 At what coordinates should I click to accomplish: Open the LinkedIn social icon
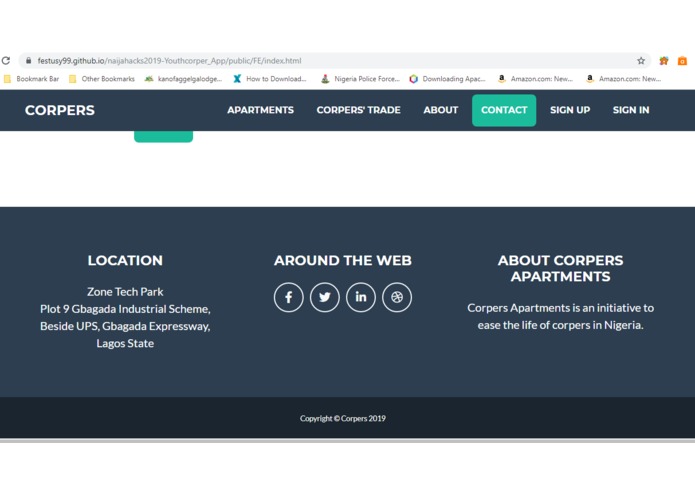[361, 297]
